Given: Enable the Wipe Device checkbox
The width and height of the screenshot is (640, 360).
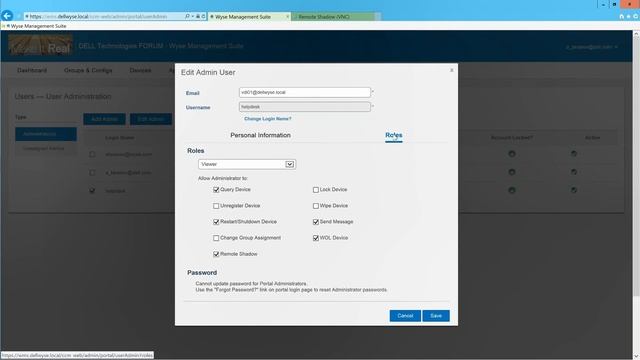Looking at the screenshot, I should [x=316, y=206].
